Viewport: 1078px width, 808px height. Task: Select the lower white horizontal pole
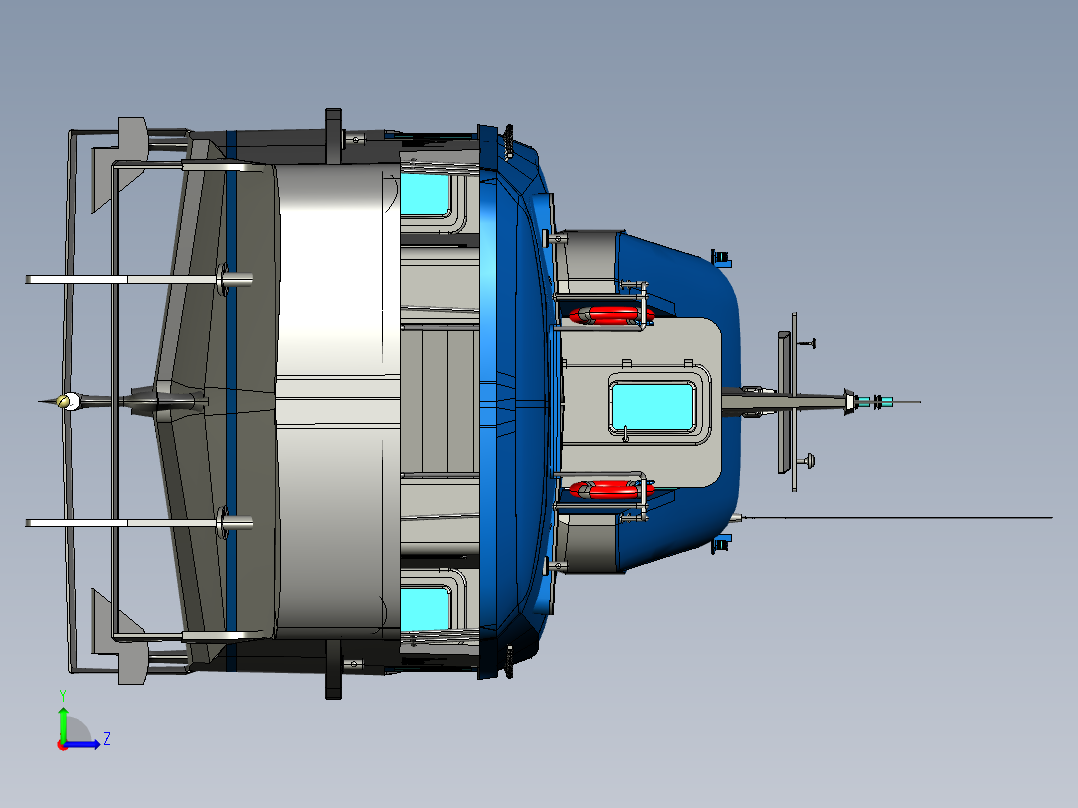point(139,523)
